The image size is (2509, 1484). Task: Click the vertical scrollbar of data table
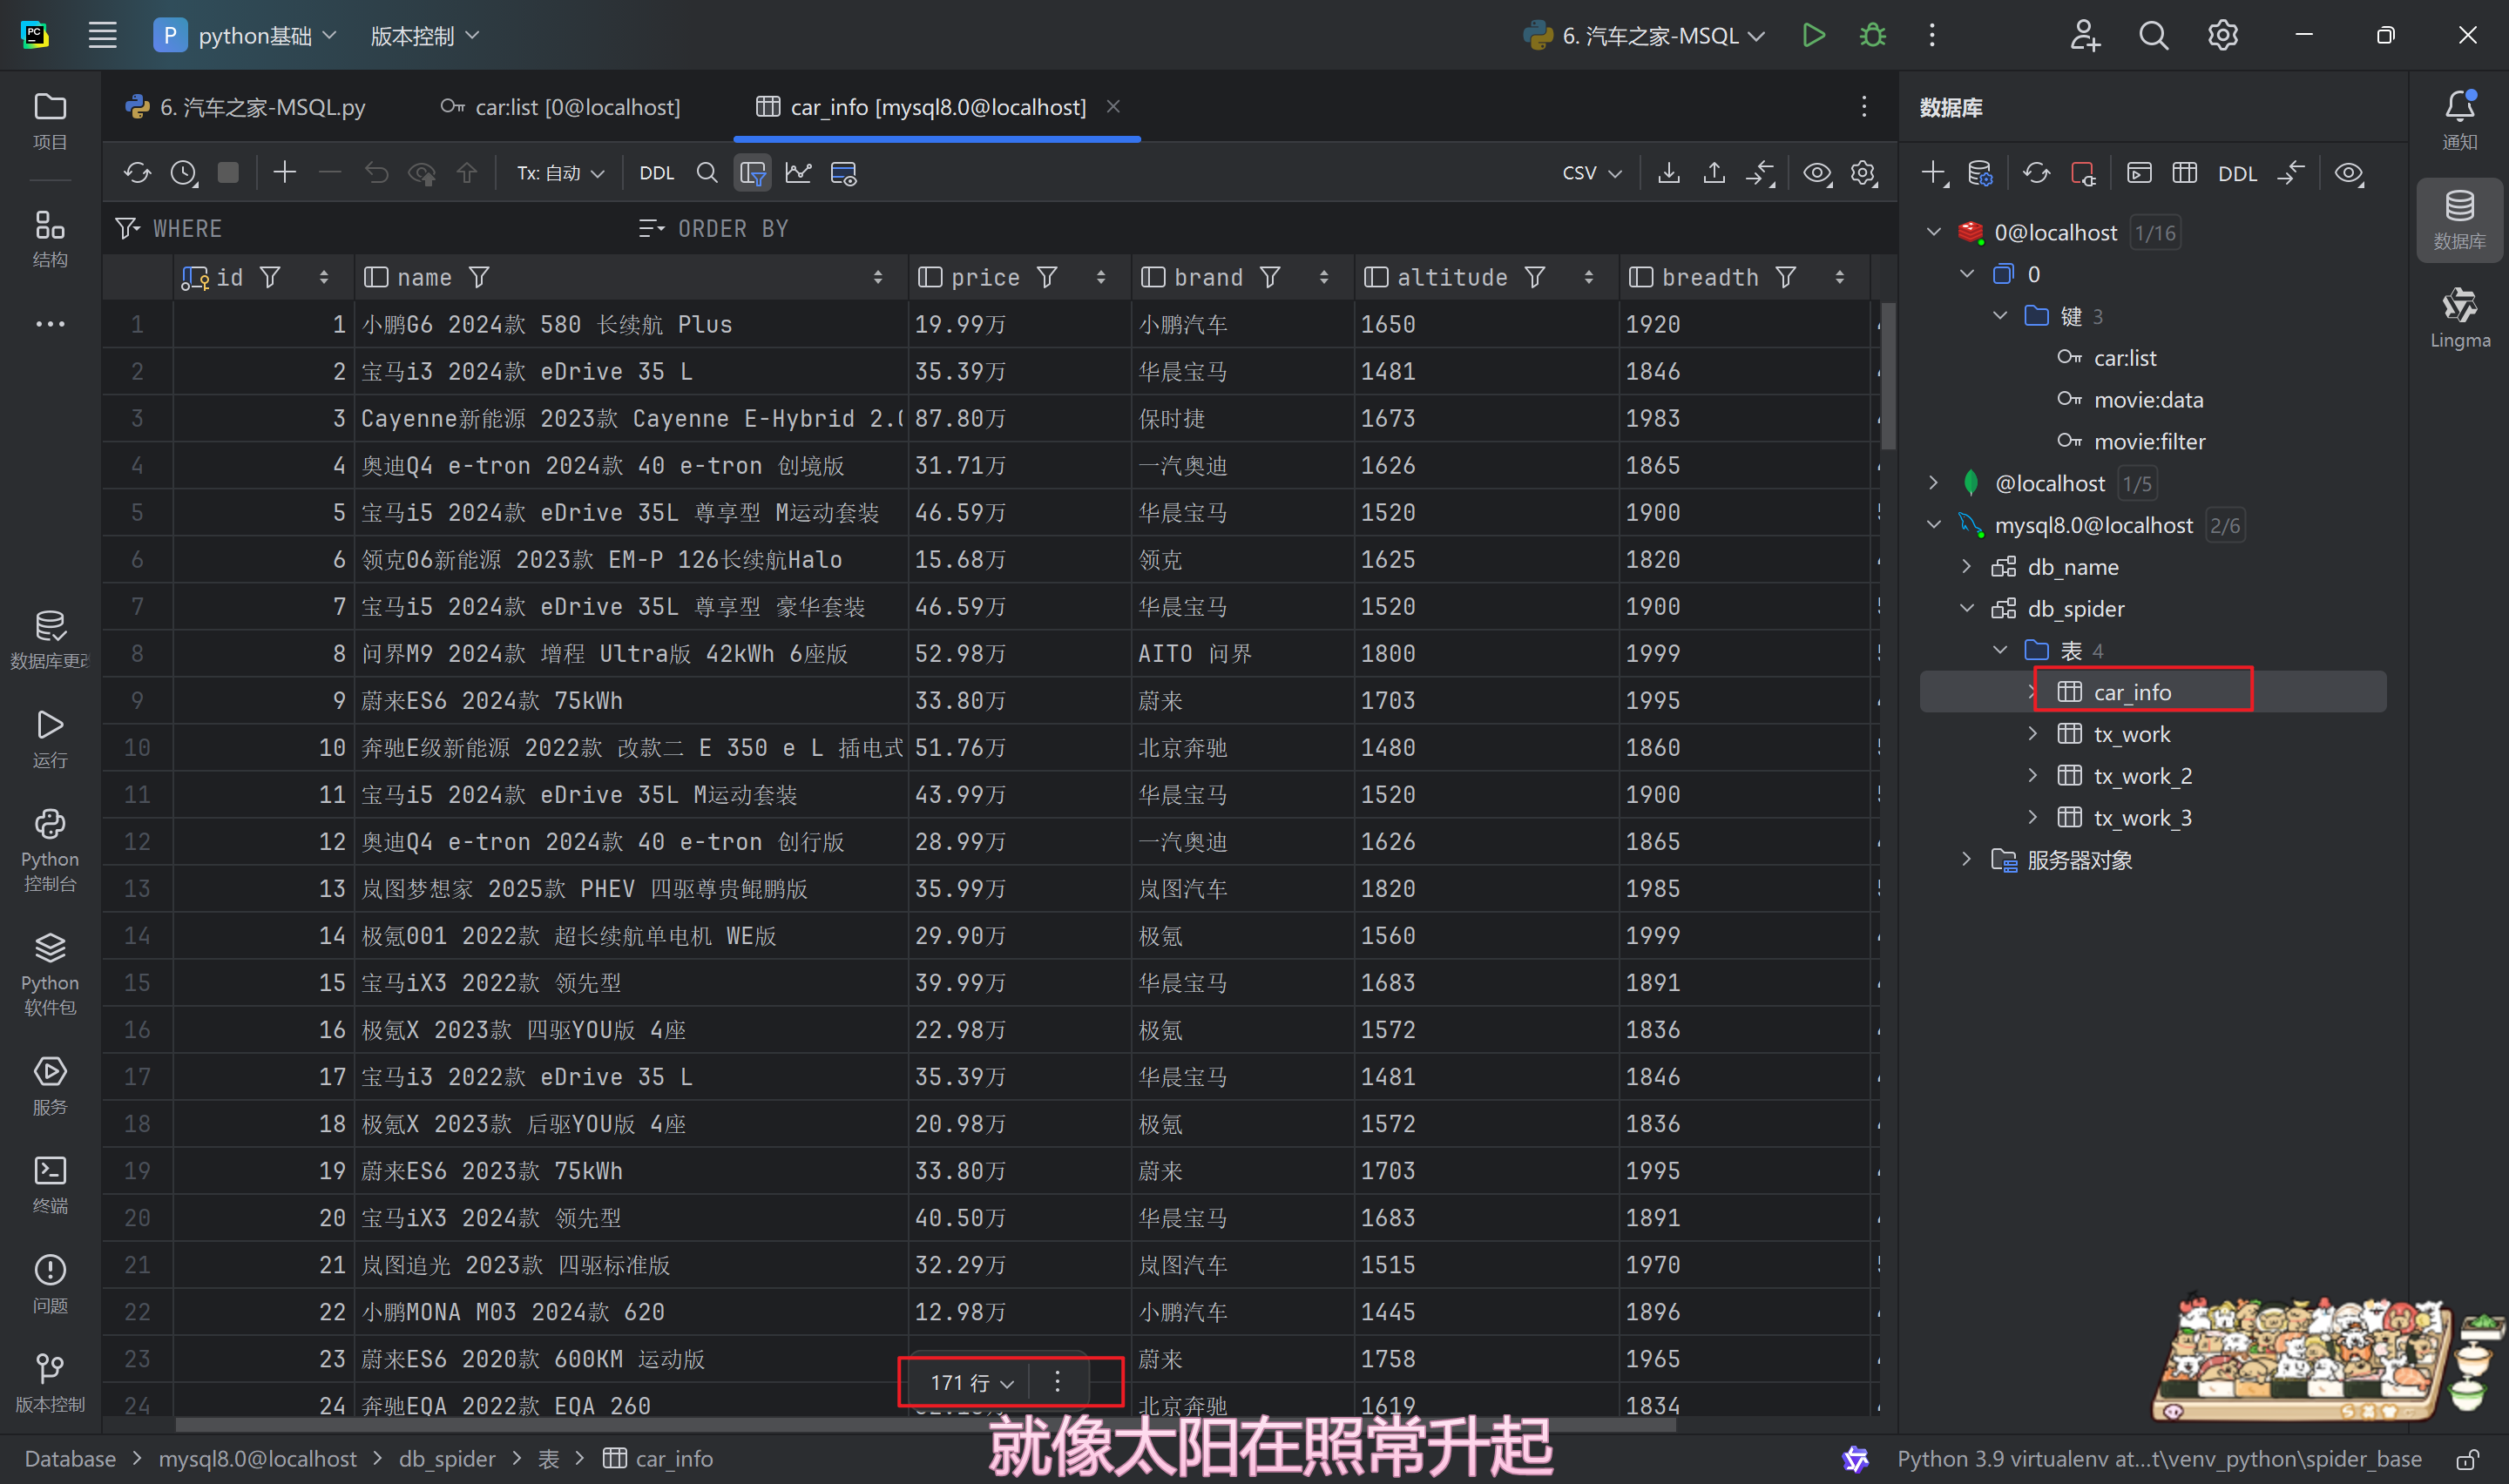click(1887, 376)
